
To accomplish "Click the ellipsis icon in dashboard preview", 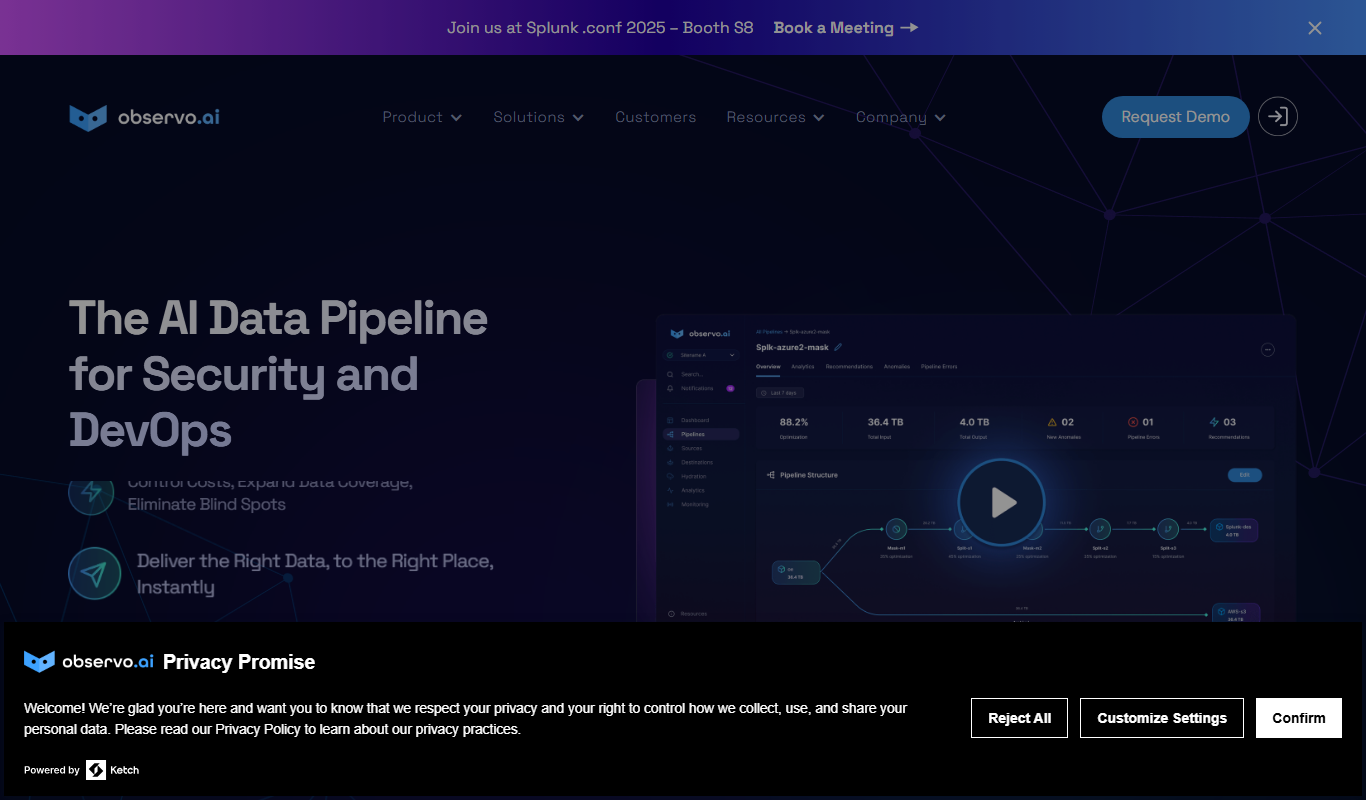I will [x=1268, y=350].
